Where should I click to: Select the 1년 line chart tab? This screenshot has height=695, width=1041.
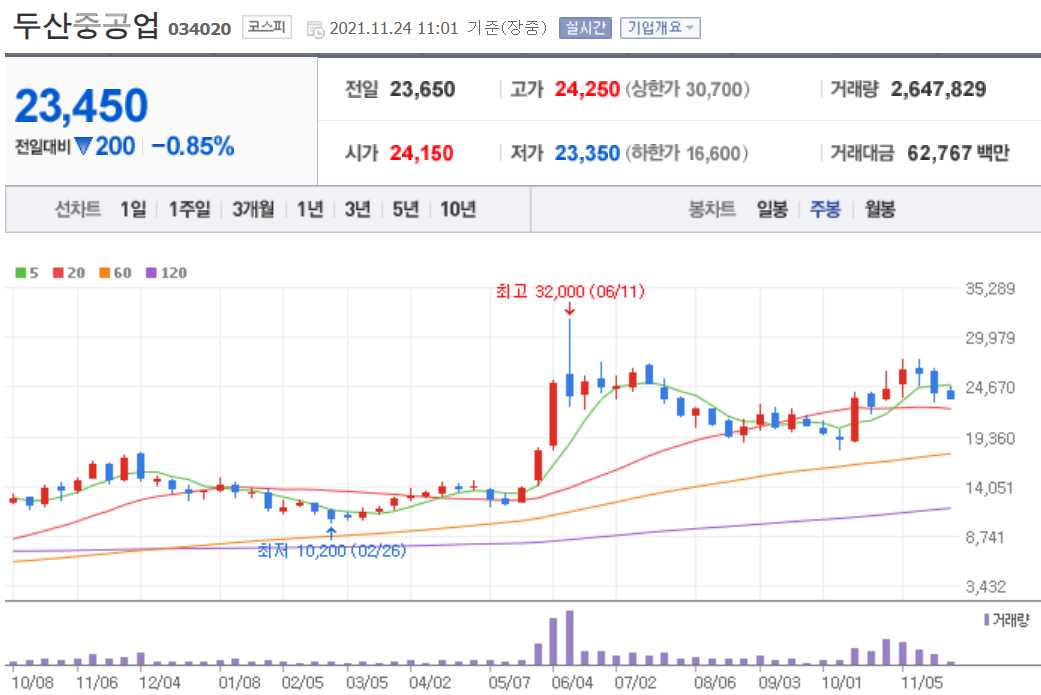(310, 210)
